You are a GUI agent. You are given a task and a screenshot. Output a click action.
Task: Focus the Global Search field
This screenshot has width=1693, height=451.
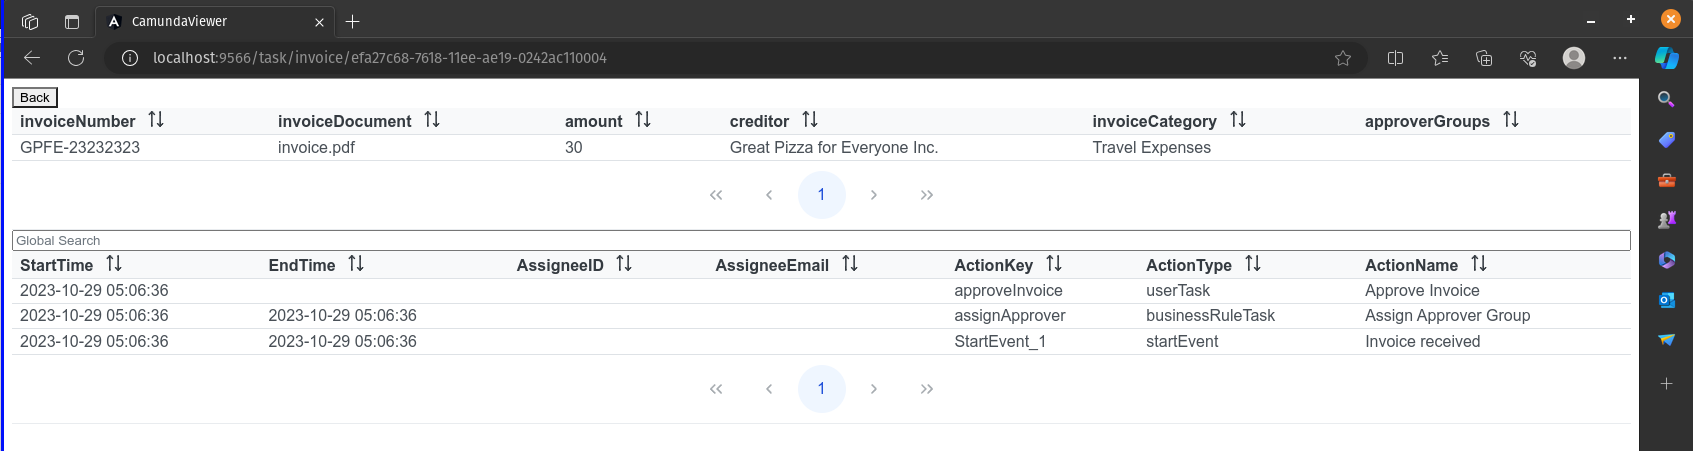821,241
